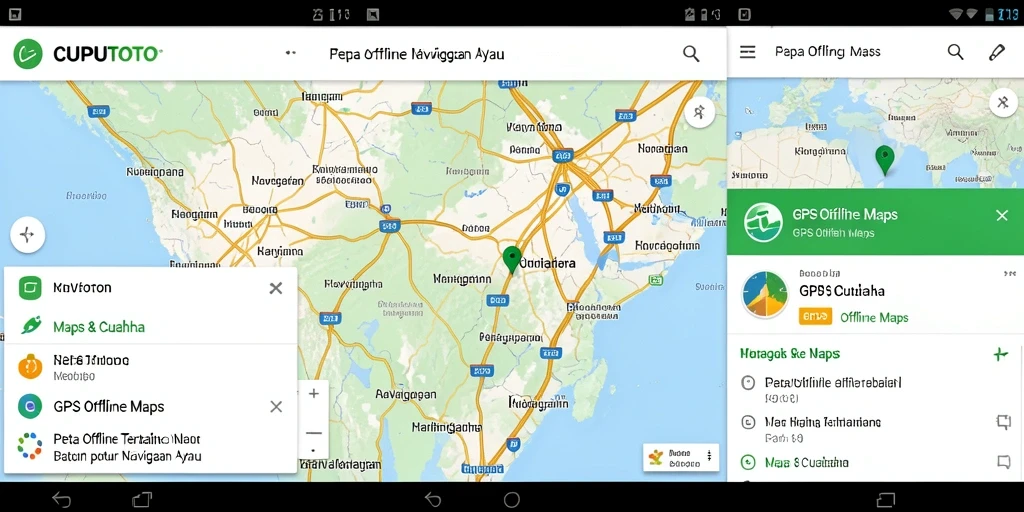The height and width of the screenshot is (512, 1024).
Task: Expand the small arrow right of GPSS Cutiaha card
Action: tap(1010, 272)
